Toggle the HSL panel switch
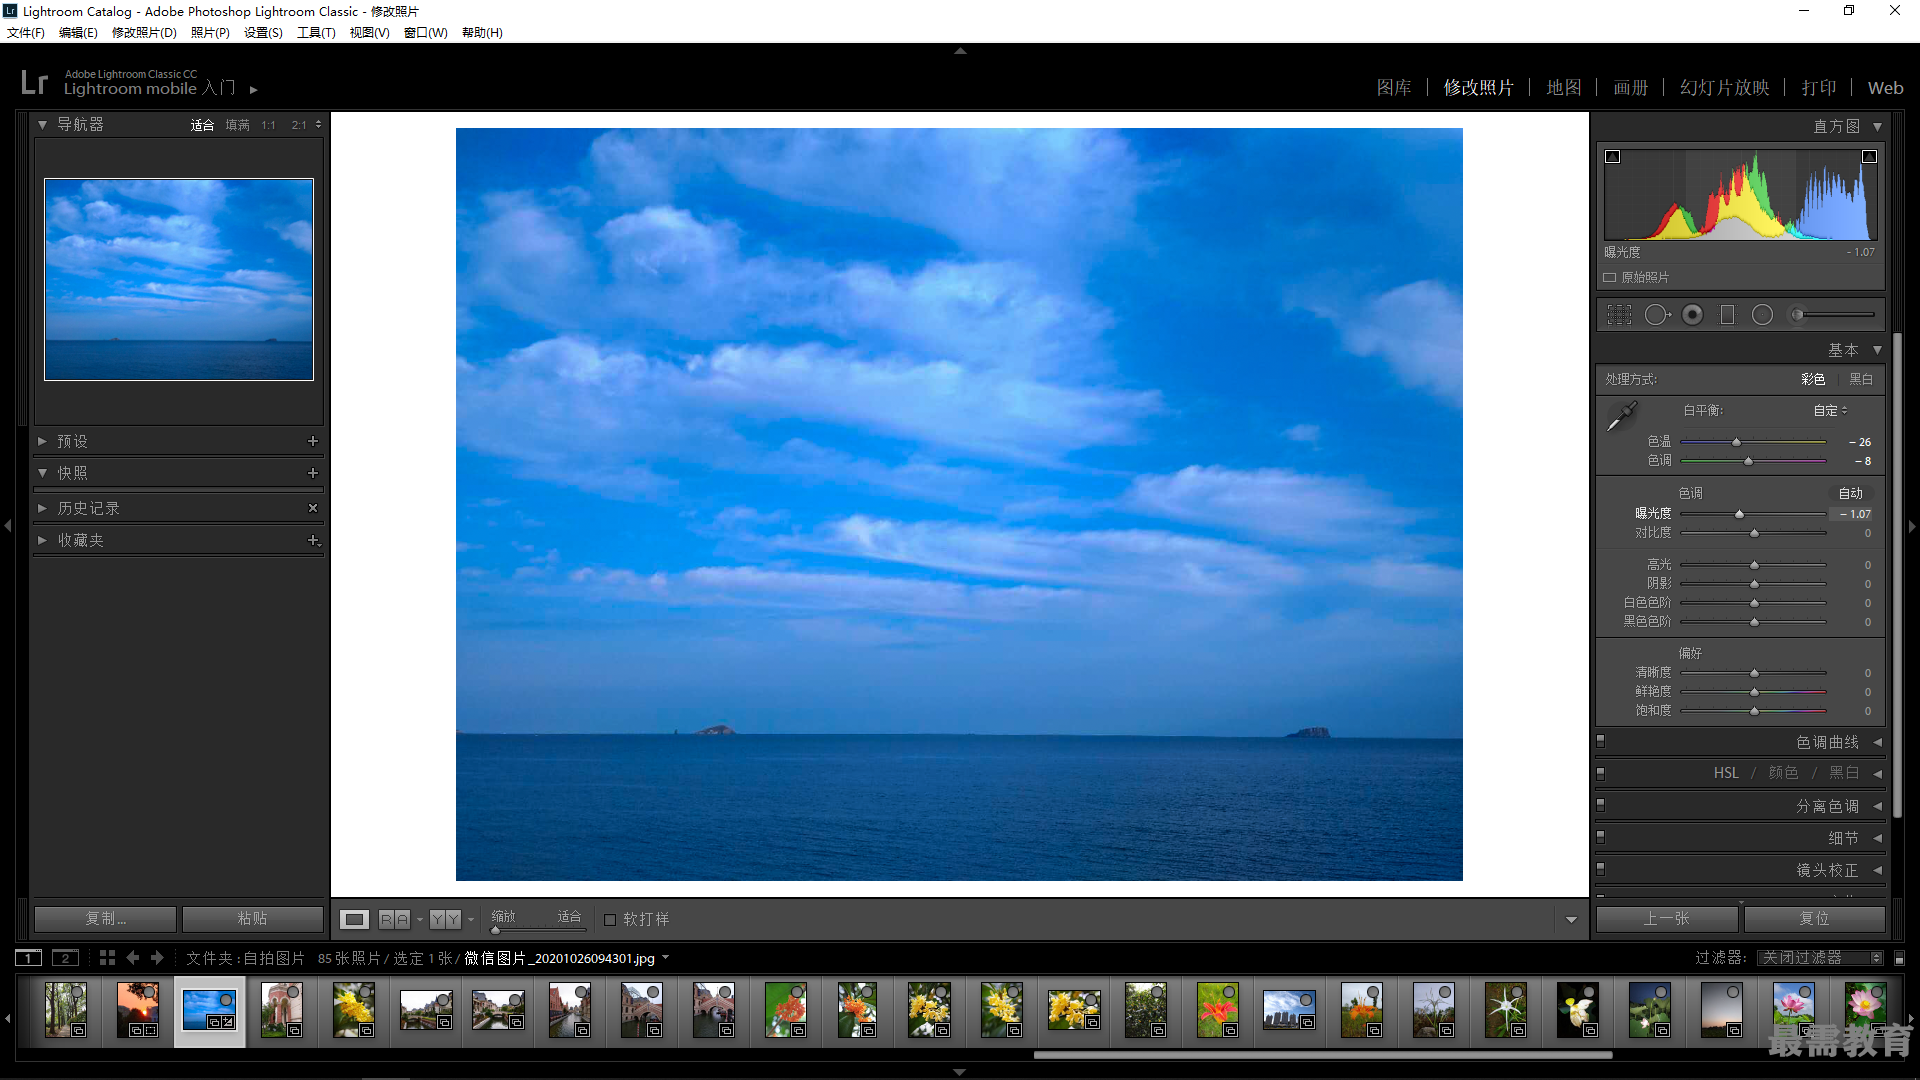This screenshot has width=1920, height=1080. coord(1601,774)
